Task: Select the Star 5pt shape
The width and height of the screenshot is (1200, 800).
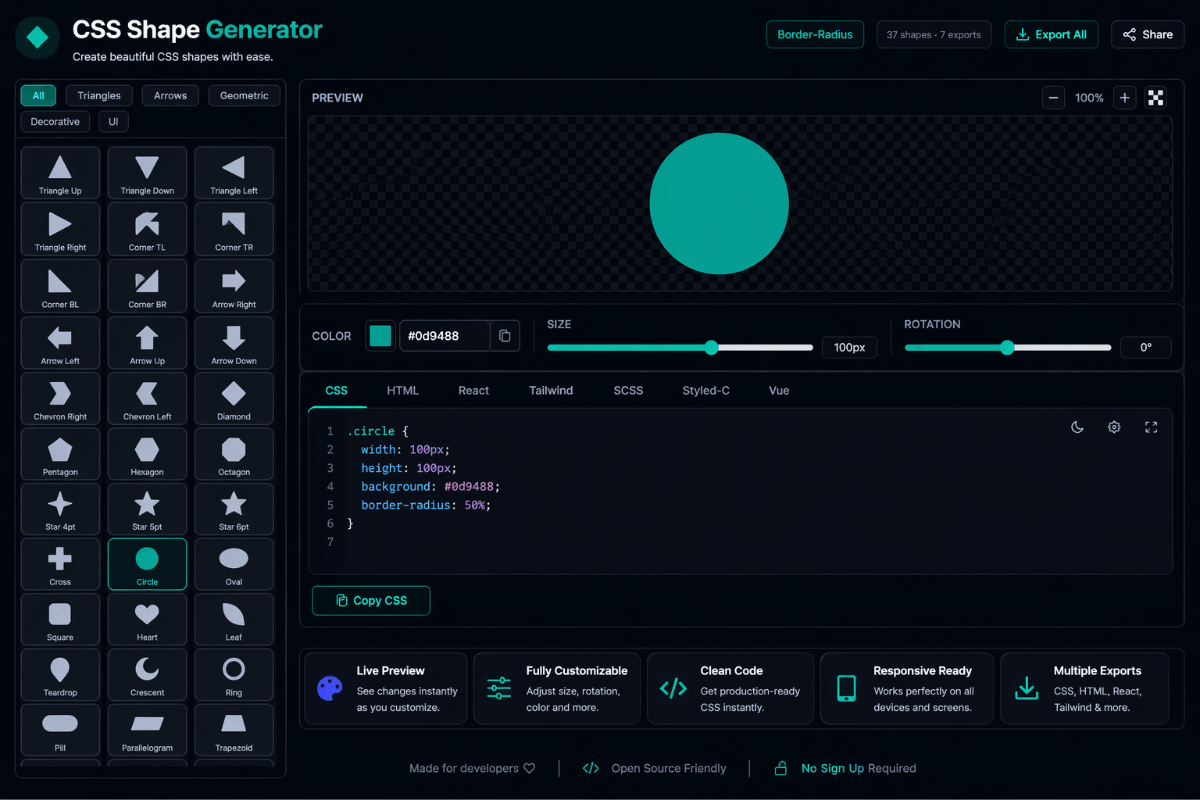Action: click(147, 509)
